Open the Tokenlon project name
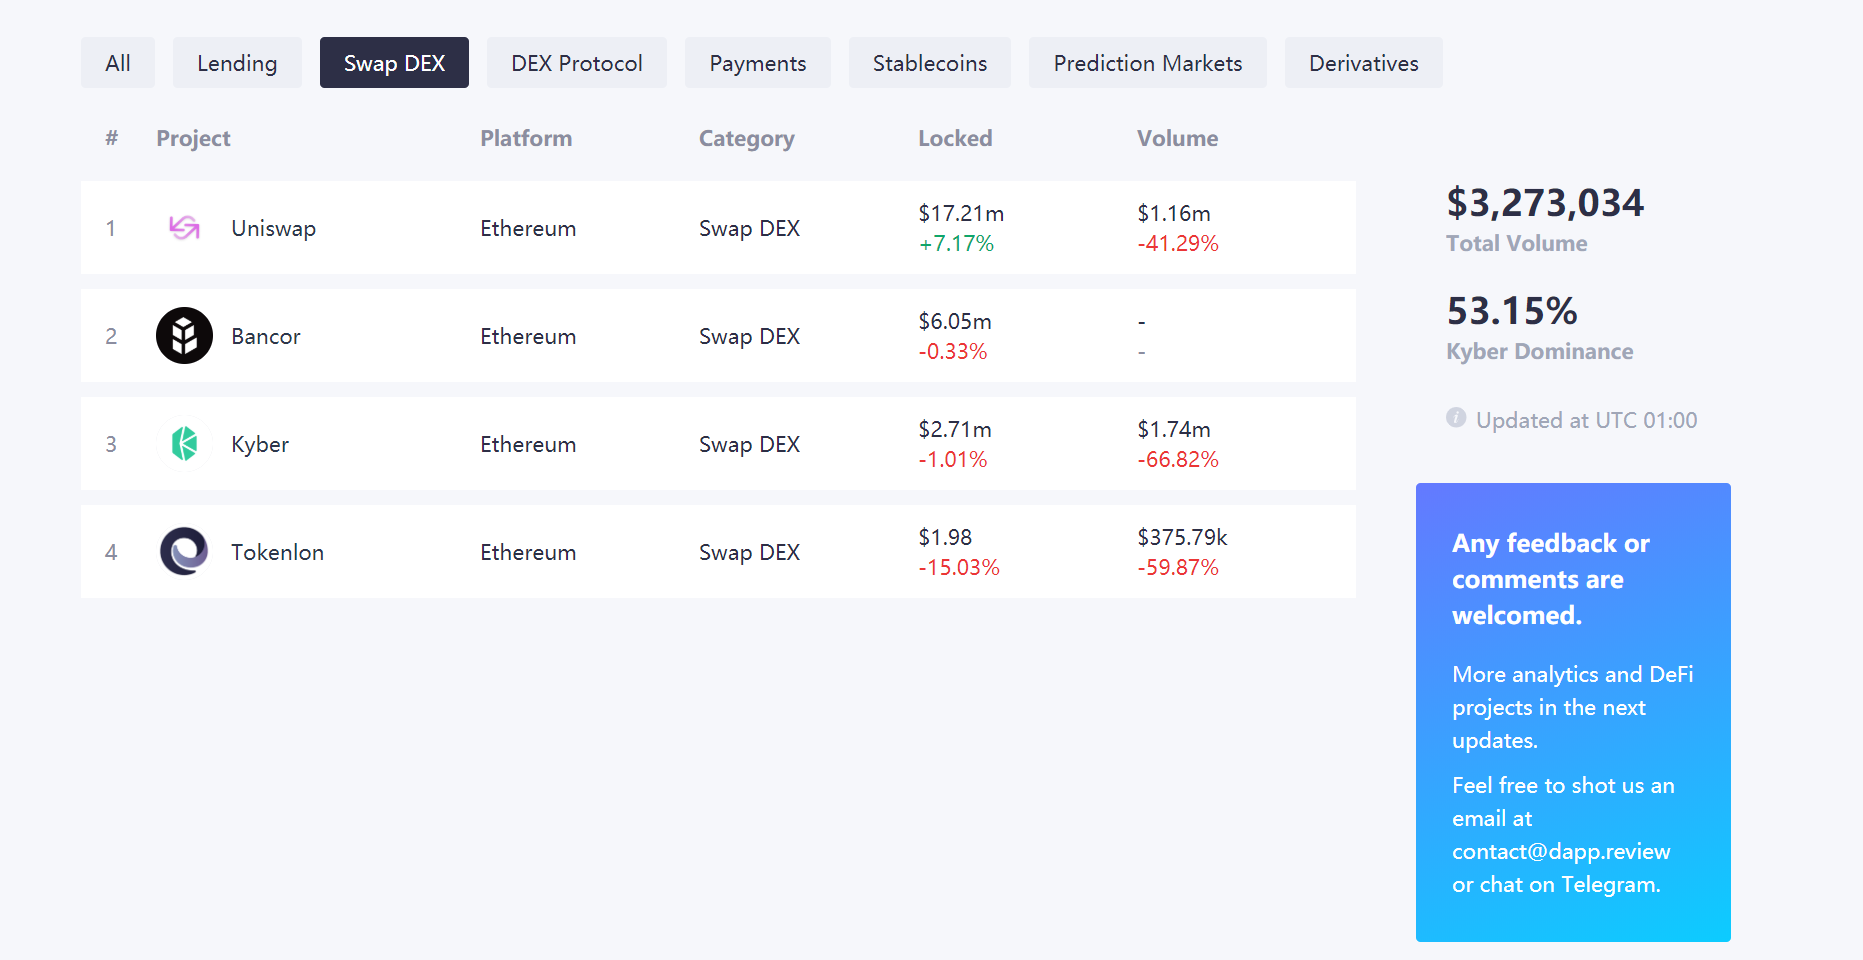Screen dimensions: 1863x960 [278, 552]
